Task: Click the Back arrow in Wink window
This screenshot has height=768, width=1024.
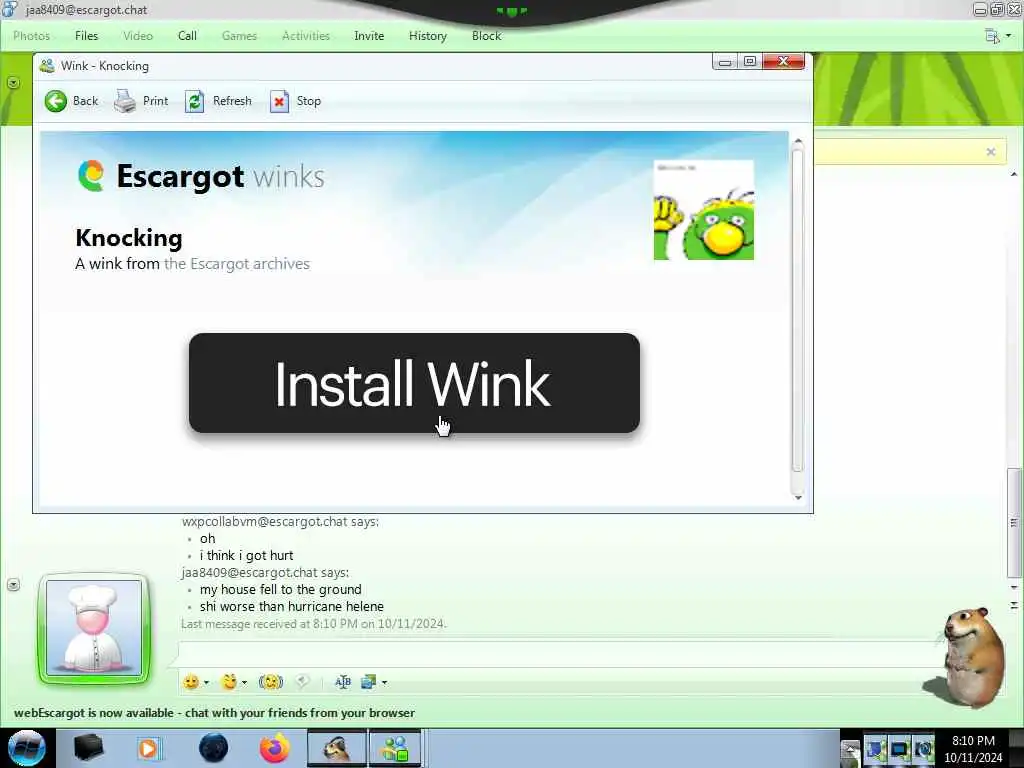Action: point(71,101)
